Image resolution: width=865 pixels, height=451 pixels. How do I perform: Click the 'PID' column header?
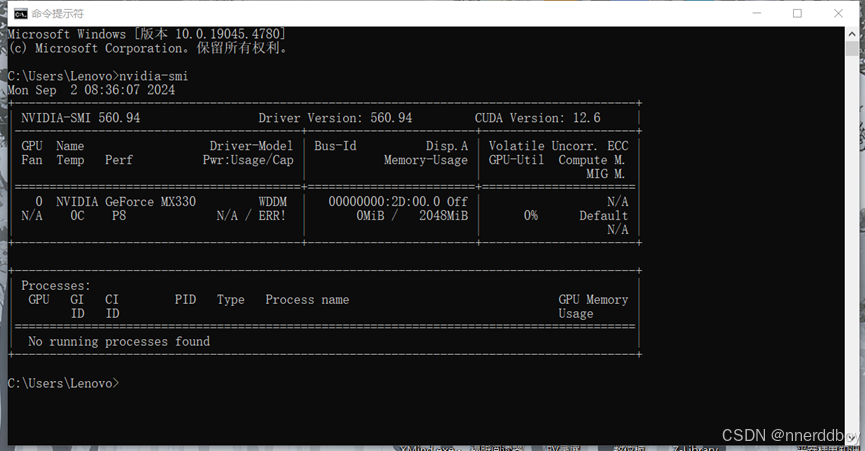click(x=185, y=300)
